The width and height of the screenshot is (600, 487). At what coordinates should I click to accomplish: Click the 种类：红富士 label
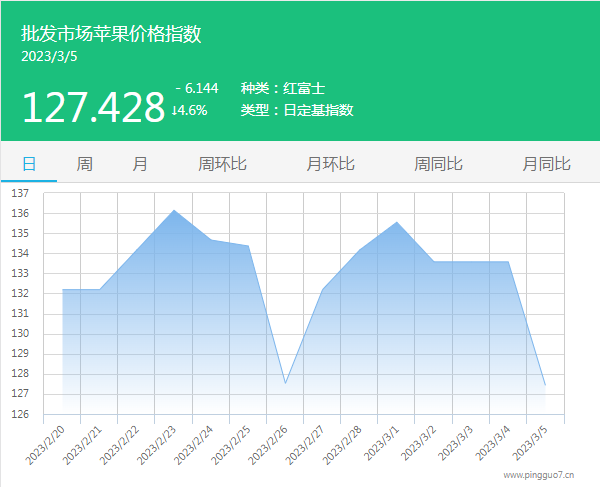(x=283, y=88)
